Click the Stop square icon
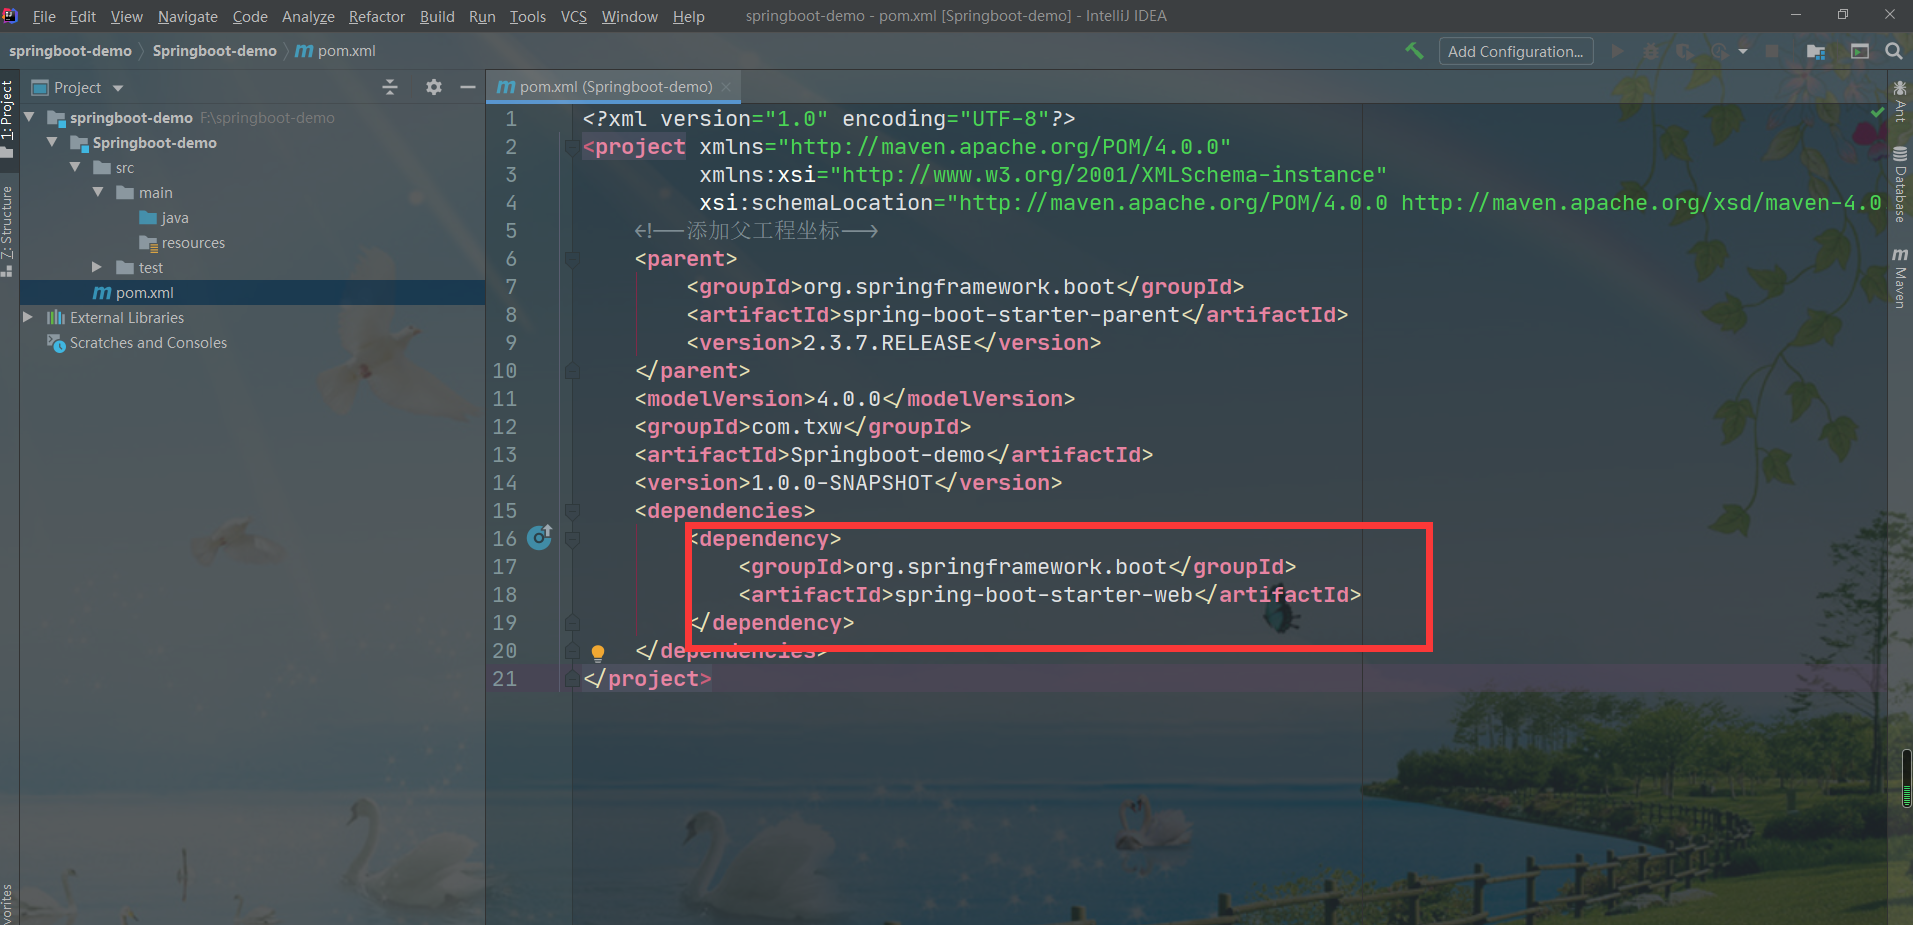Screen dimensions: 1913x925 [1772, 51]
